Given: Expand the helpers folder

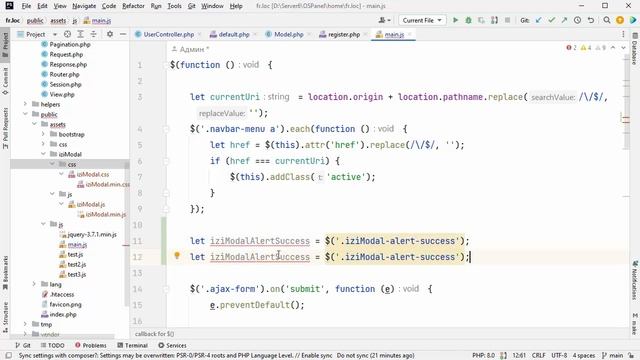Looking at the screenshot, I should [x=25, y=104].
